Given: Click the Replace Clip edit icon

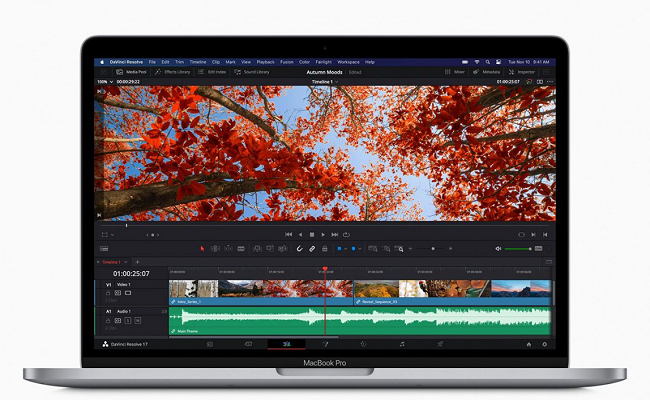Looking at the screenshot, I should (x=283, y=249).
